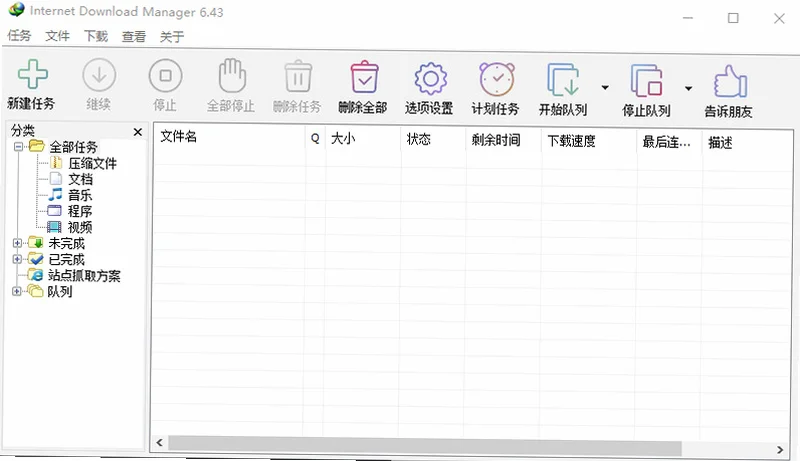Click the 描述 column header
Image resolution: width=800 pixels, height=461 pixels.
pos(747,143)
